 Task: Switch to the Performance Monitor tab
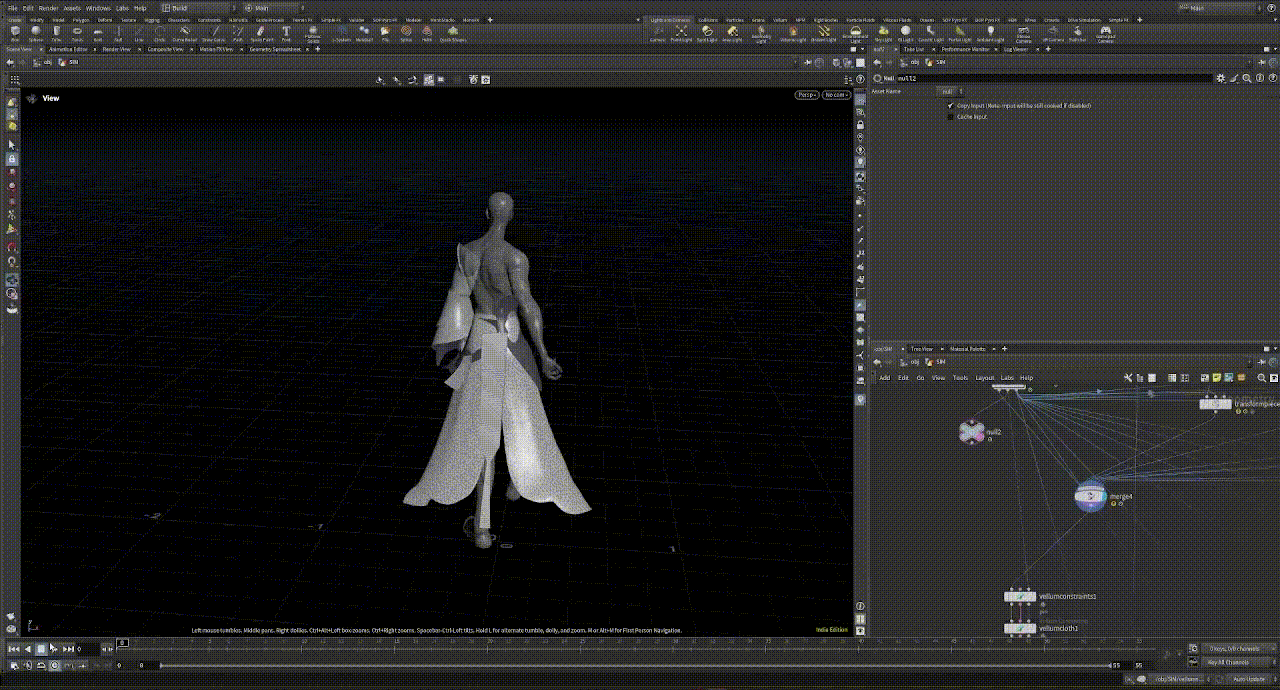966,49
